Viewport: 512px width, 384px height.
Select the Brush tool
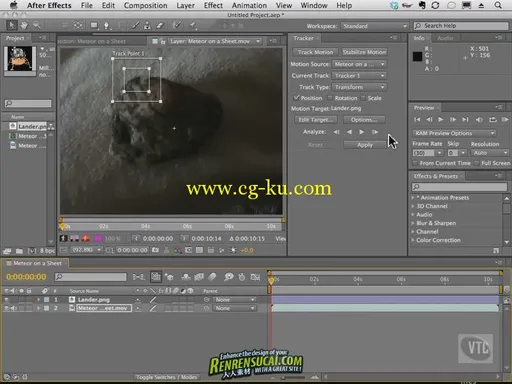point(135,25)
